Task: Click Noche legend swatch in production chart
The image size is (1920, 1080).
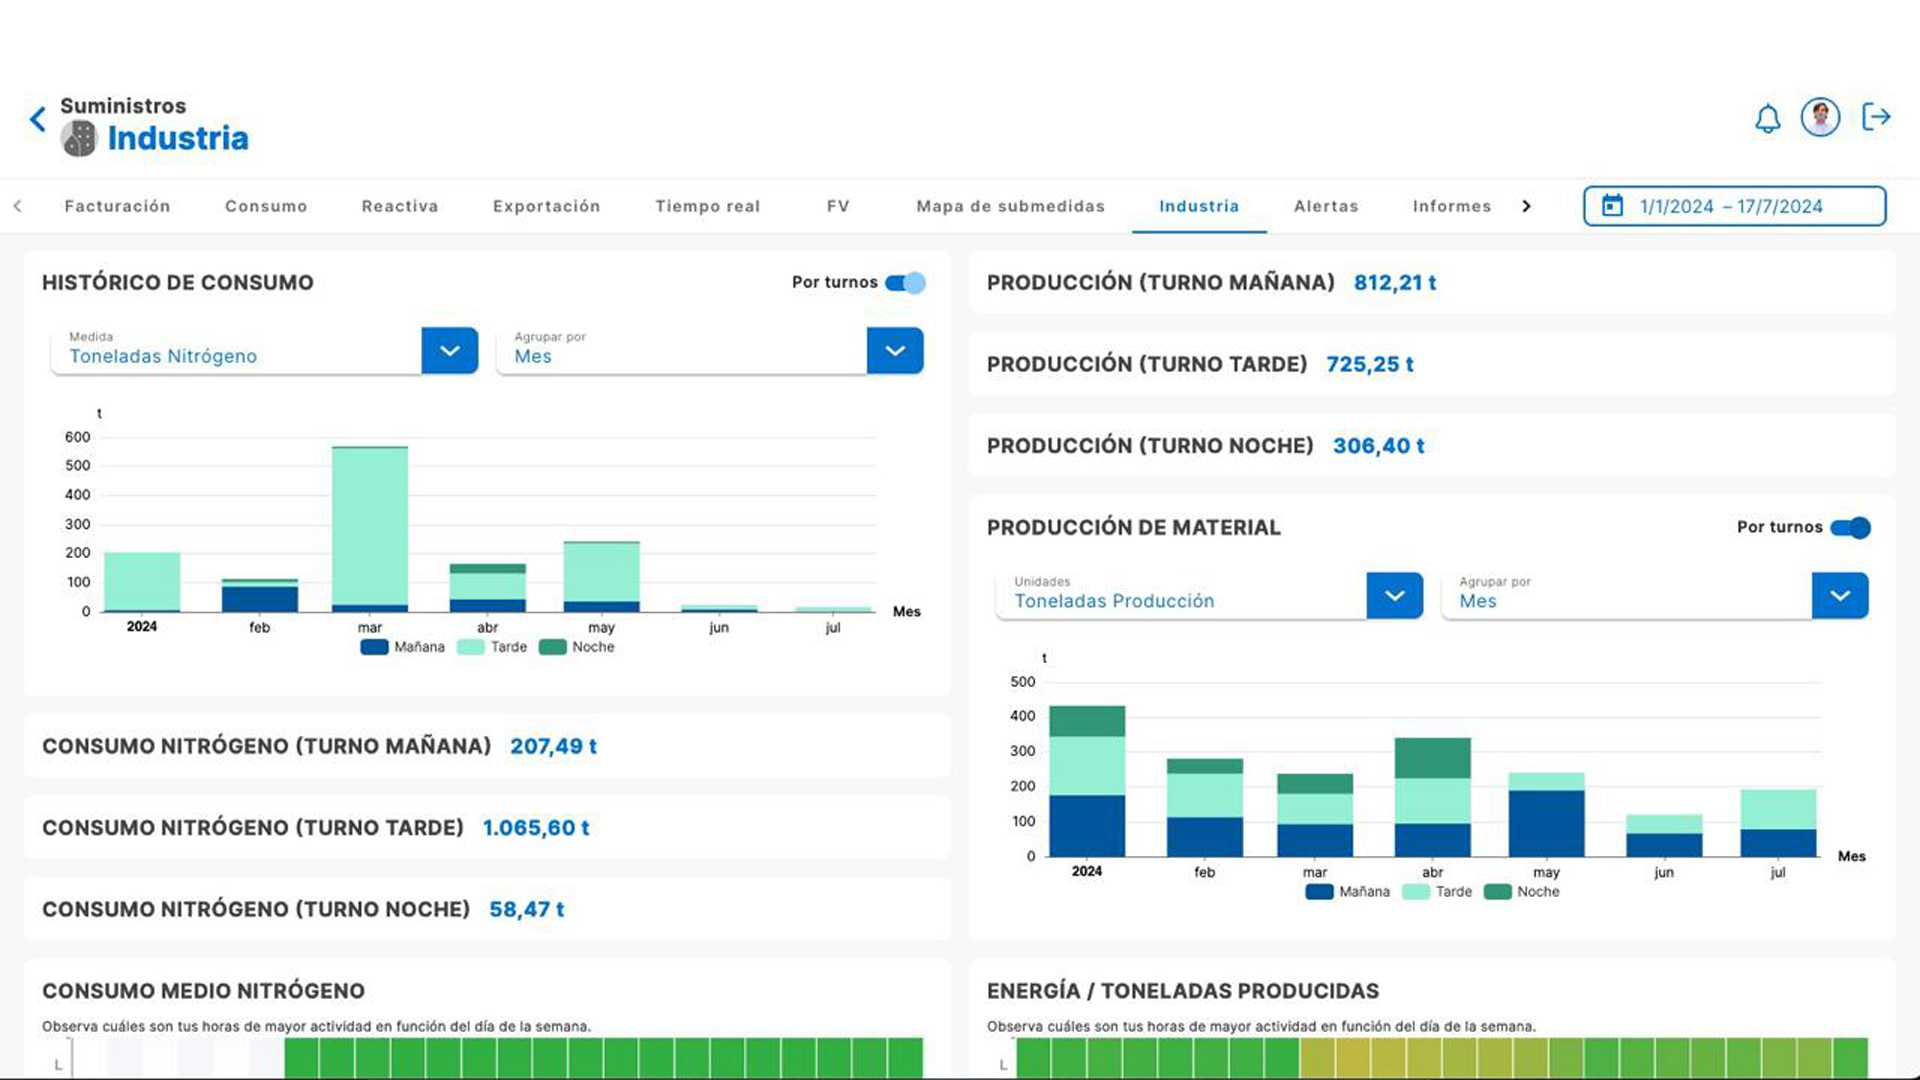Action: tap(1497, 892)
